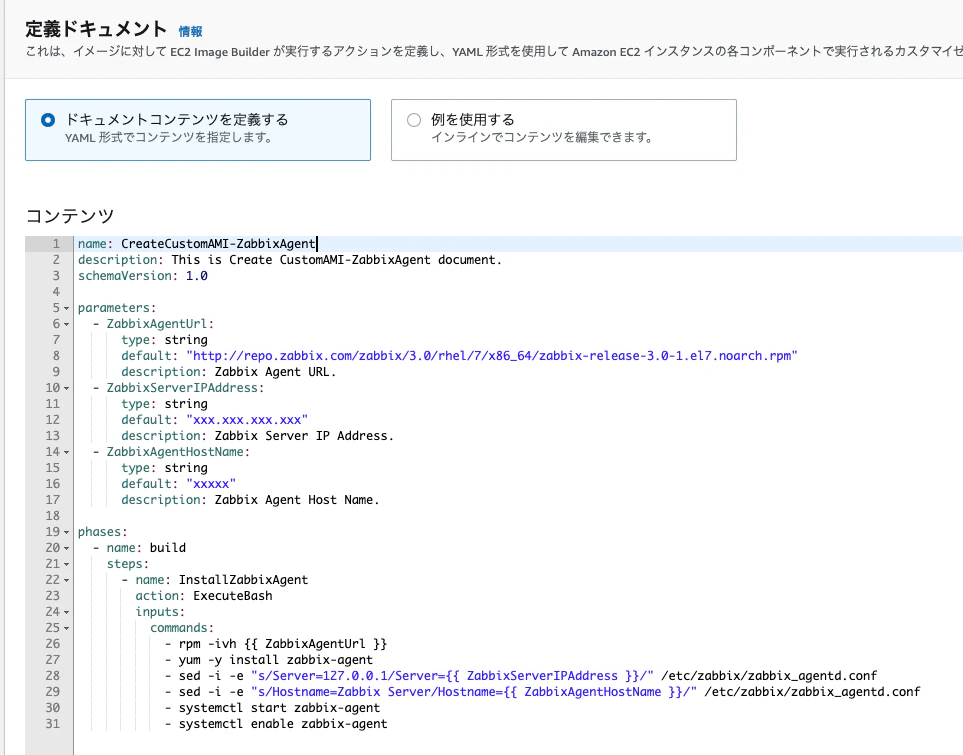The height and width of the screenshot is (755, 963).
Task: Fold the ZabbixAgentUrl block on line 6
Action: 66,324
